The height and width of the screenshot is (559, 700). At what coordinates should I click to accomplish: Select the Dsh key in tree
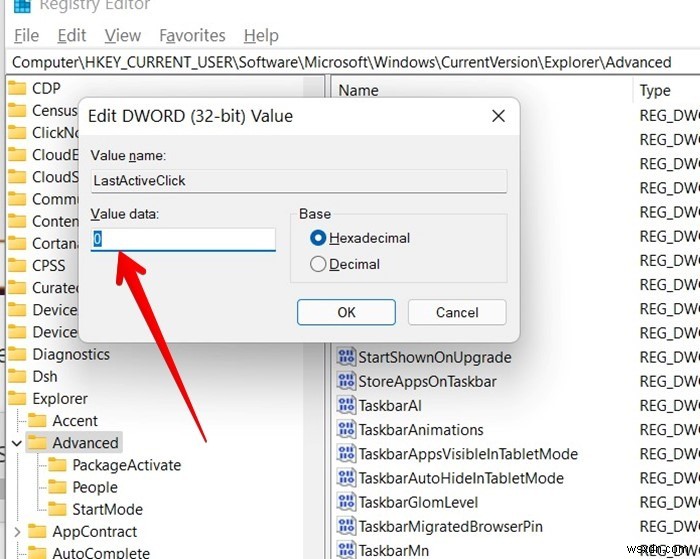[45, 376]
